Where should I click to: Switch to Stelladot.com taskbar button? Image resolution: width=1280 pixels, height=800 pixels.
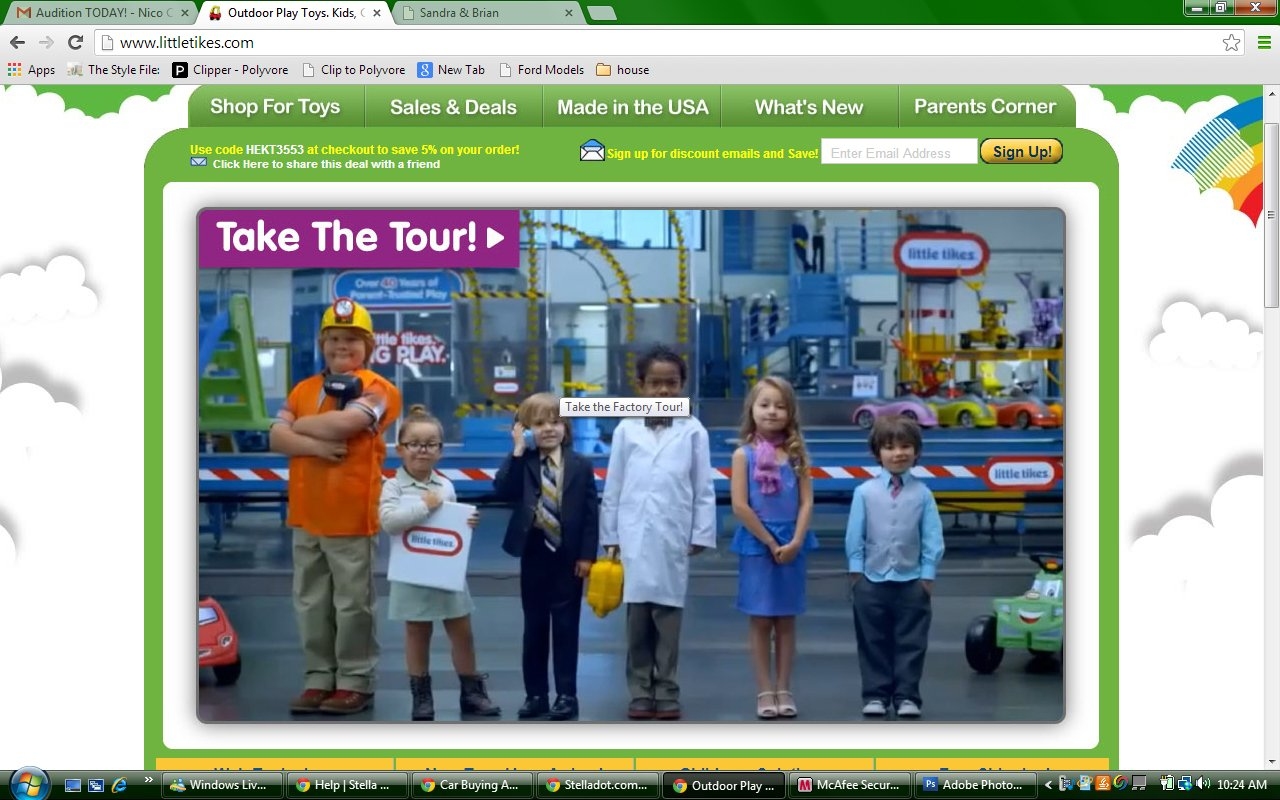click(597, 785)
